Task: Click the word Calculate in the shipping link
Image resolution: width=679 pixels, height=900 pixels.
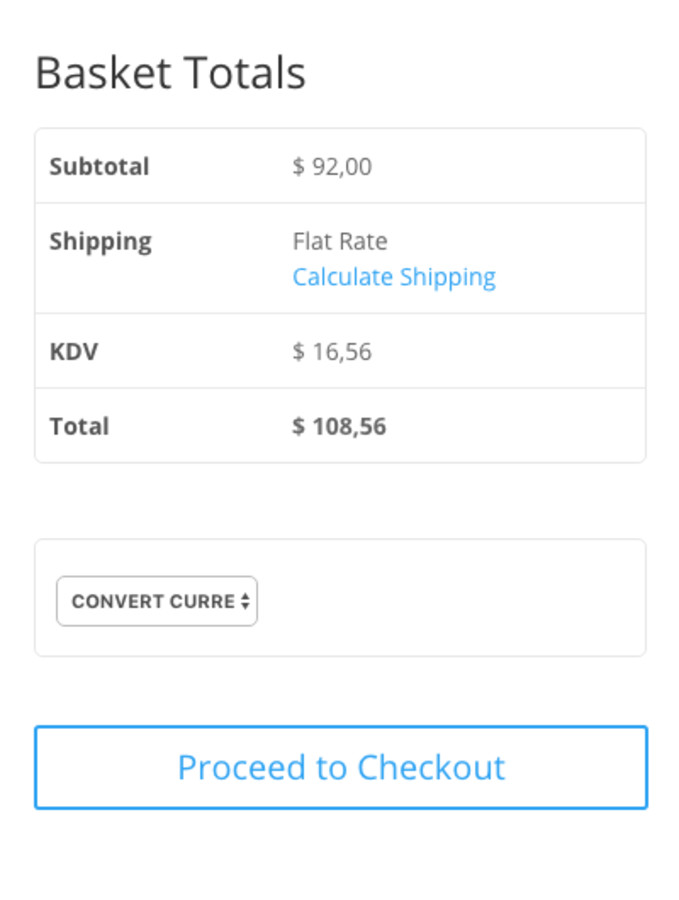Action: (342, 277)
